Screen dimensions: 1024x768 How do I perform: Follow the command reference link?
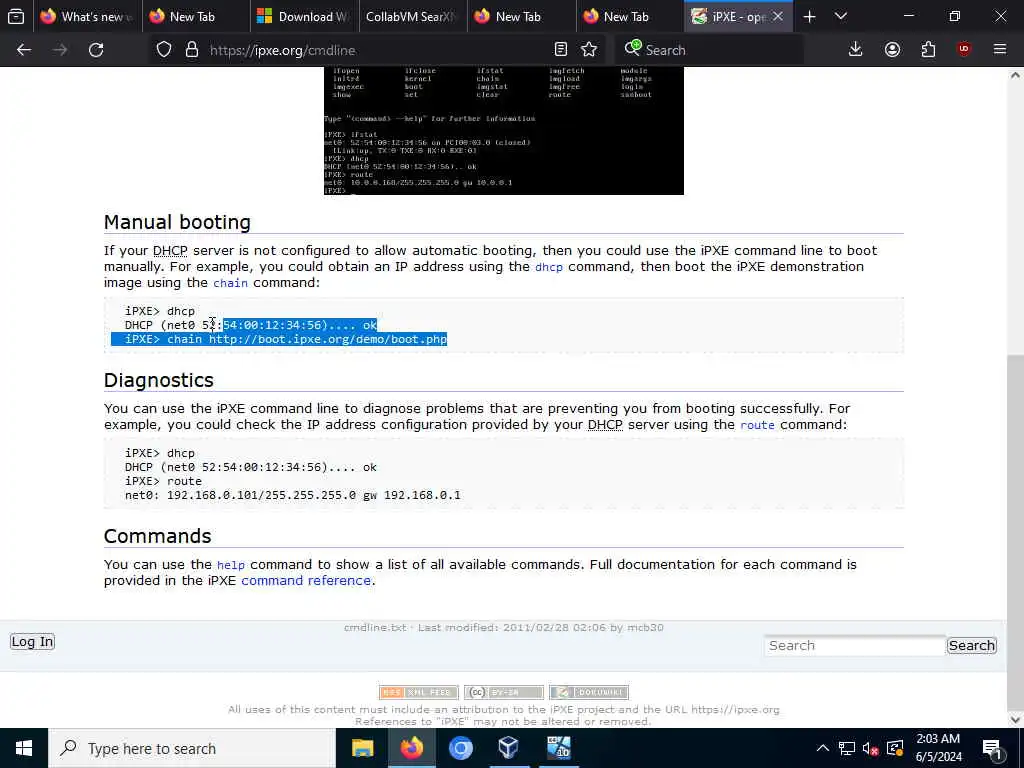coord(306,581)
